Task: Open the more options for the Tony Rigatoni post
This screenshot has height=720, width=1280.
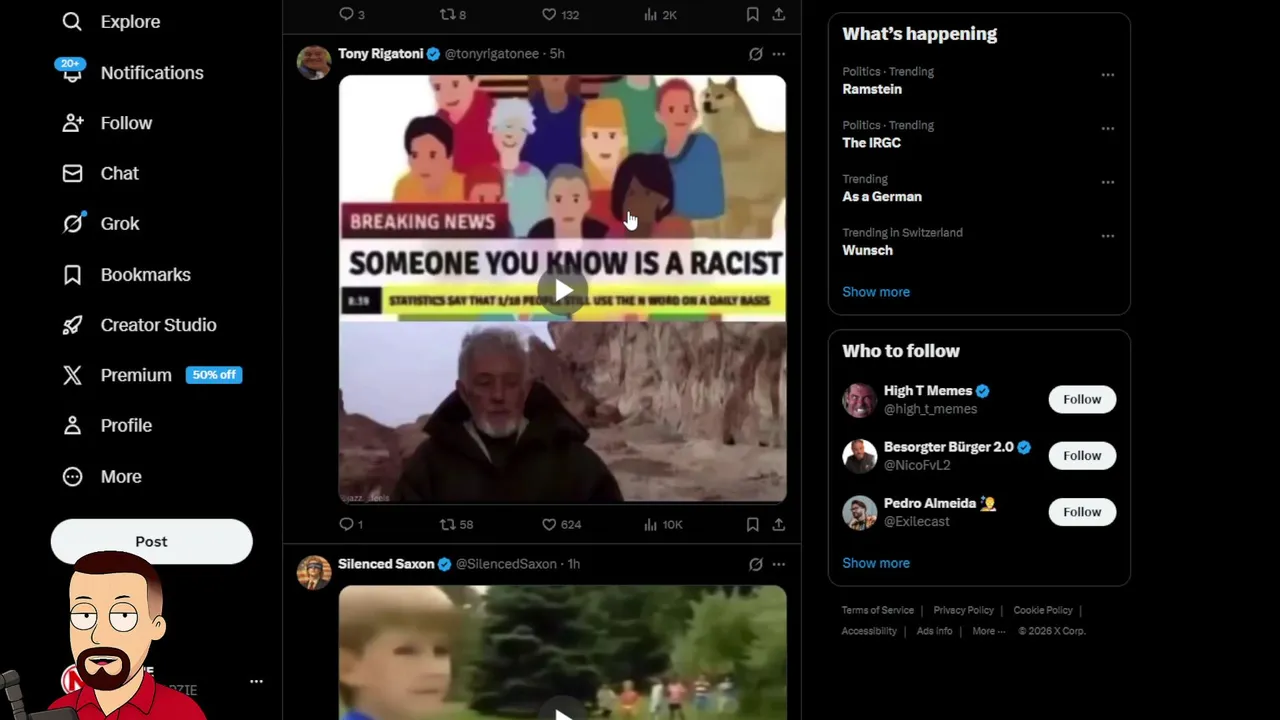Action: point(778,54)
